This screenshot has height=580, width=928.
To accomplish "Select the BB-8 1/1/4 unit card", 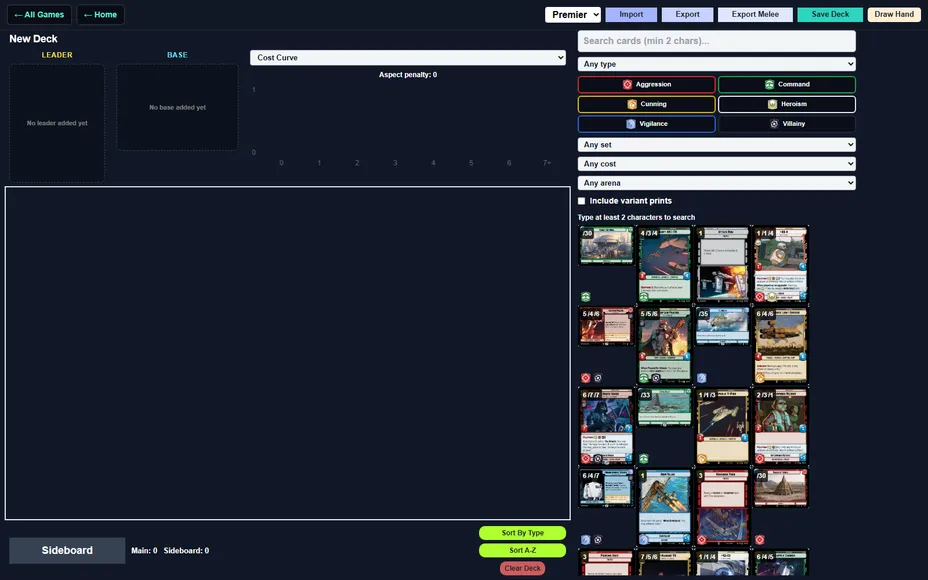I will pos(780,264).
